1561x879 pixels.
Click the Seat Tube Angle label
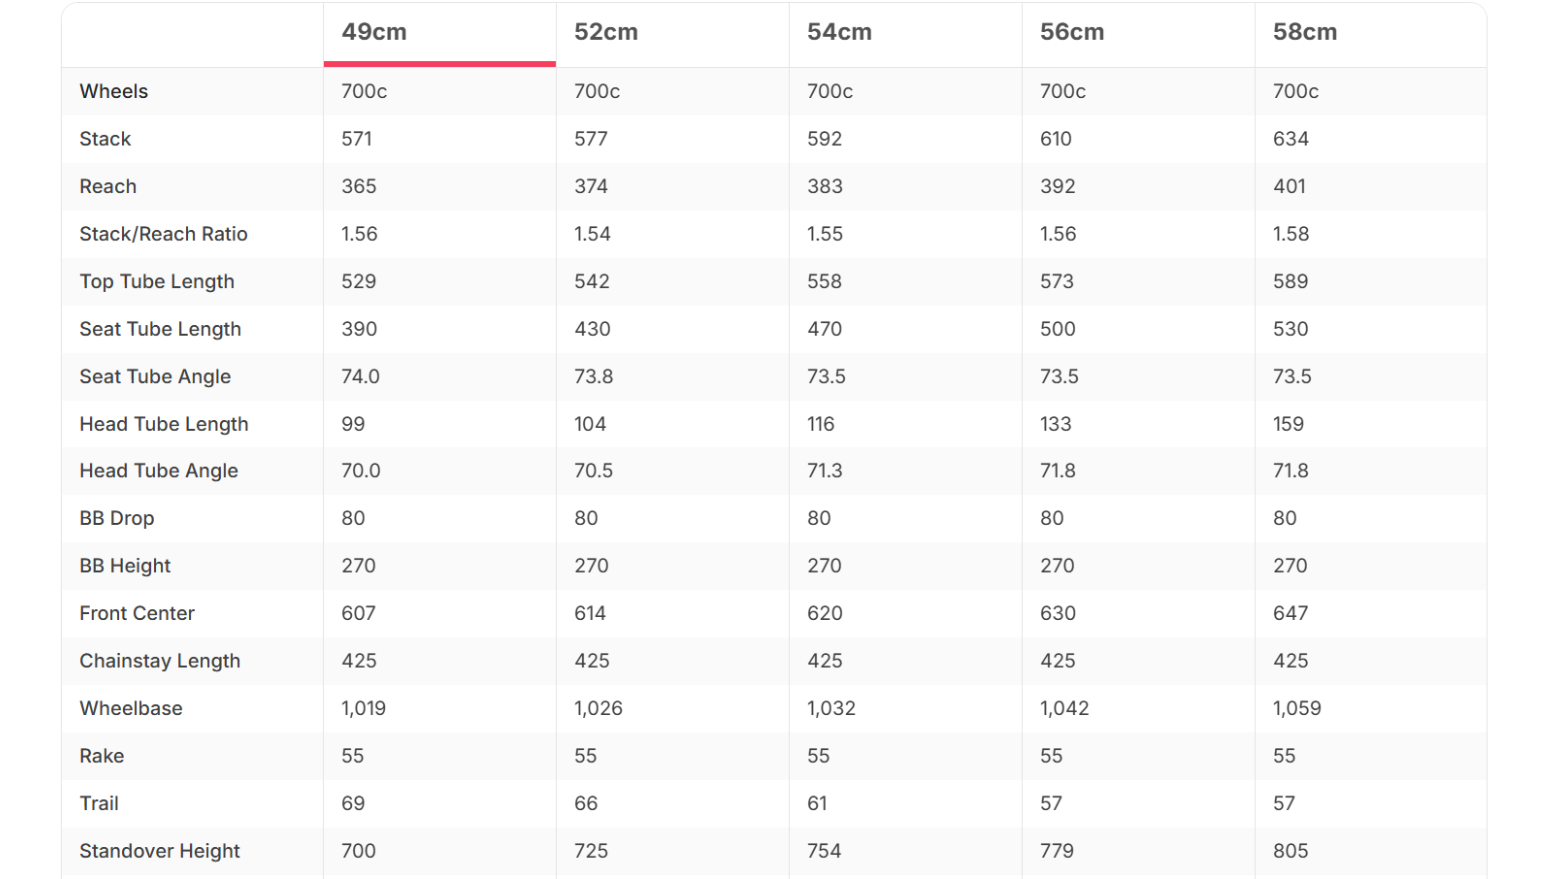point(155,377)
